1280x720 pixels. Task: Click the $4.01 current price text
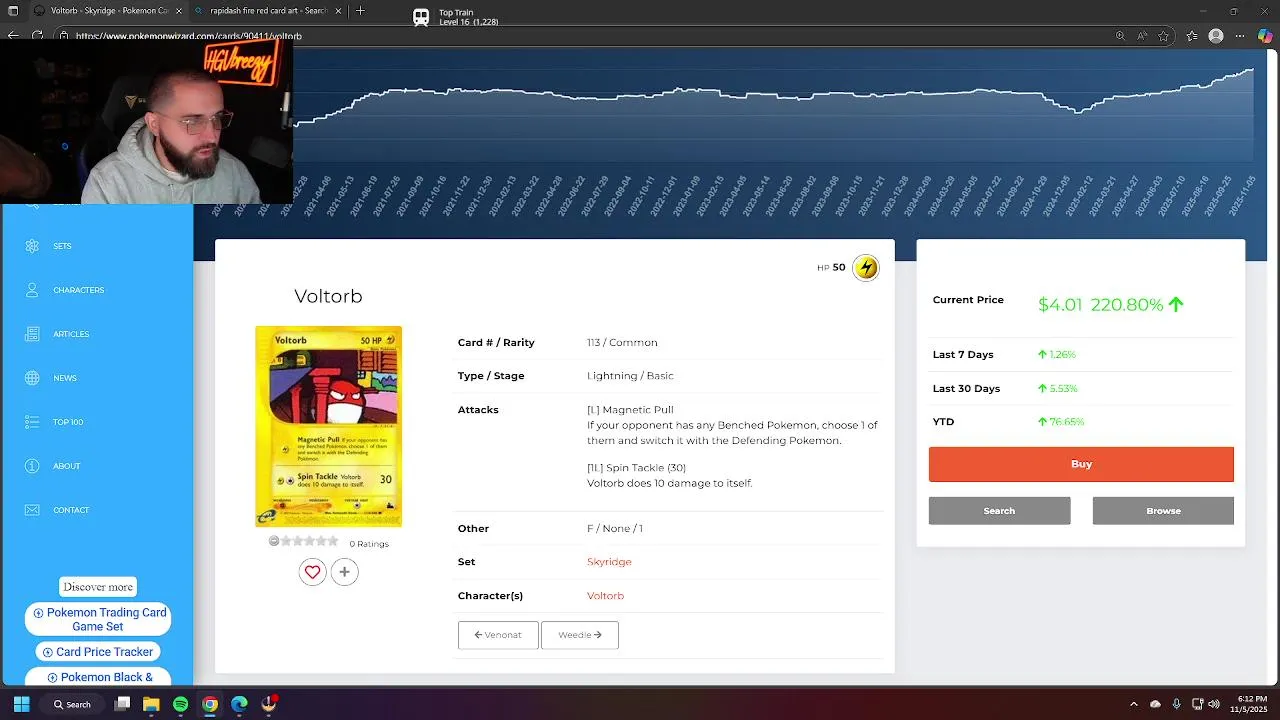[x=1060, y=305]
